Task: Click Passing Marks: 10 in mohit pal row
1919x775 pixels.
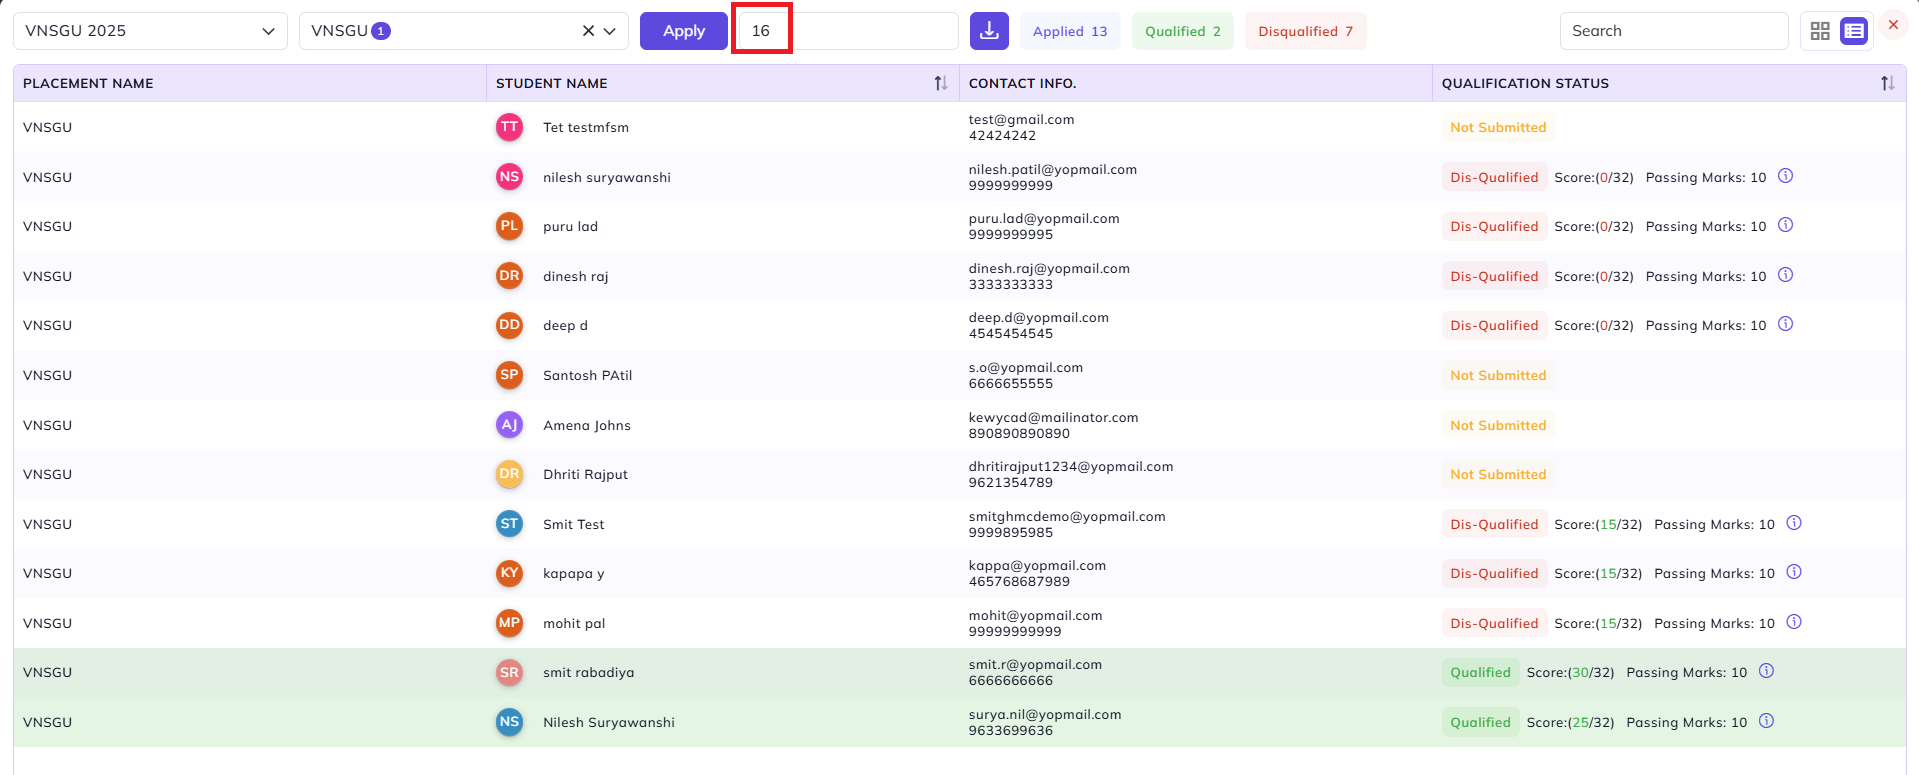Action: 1714,623
